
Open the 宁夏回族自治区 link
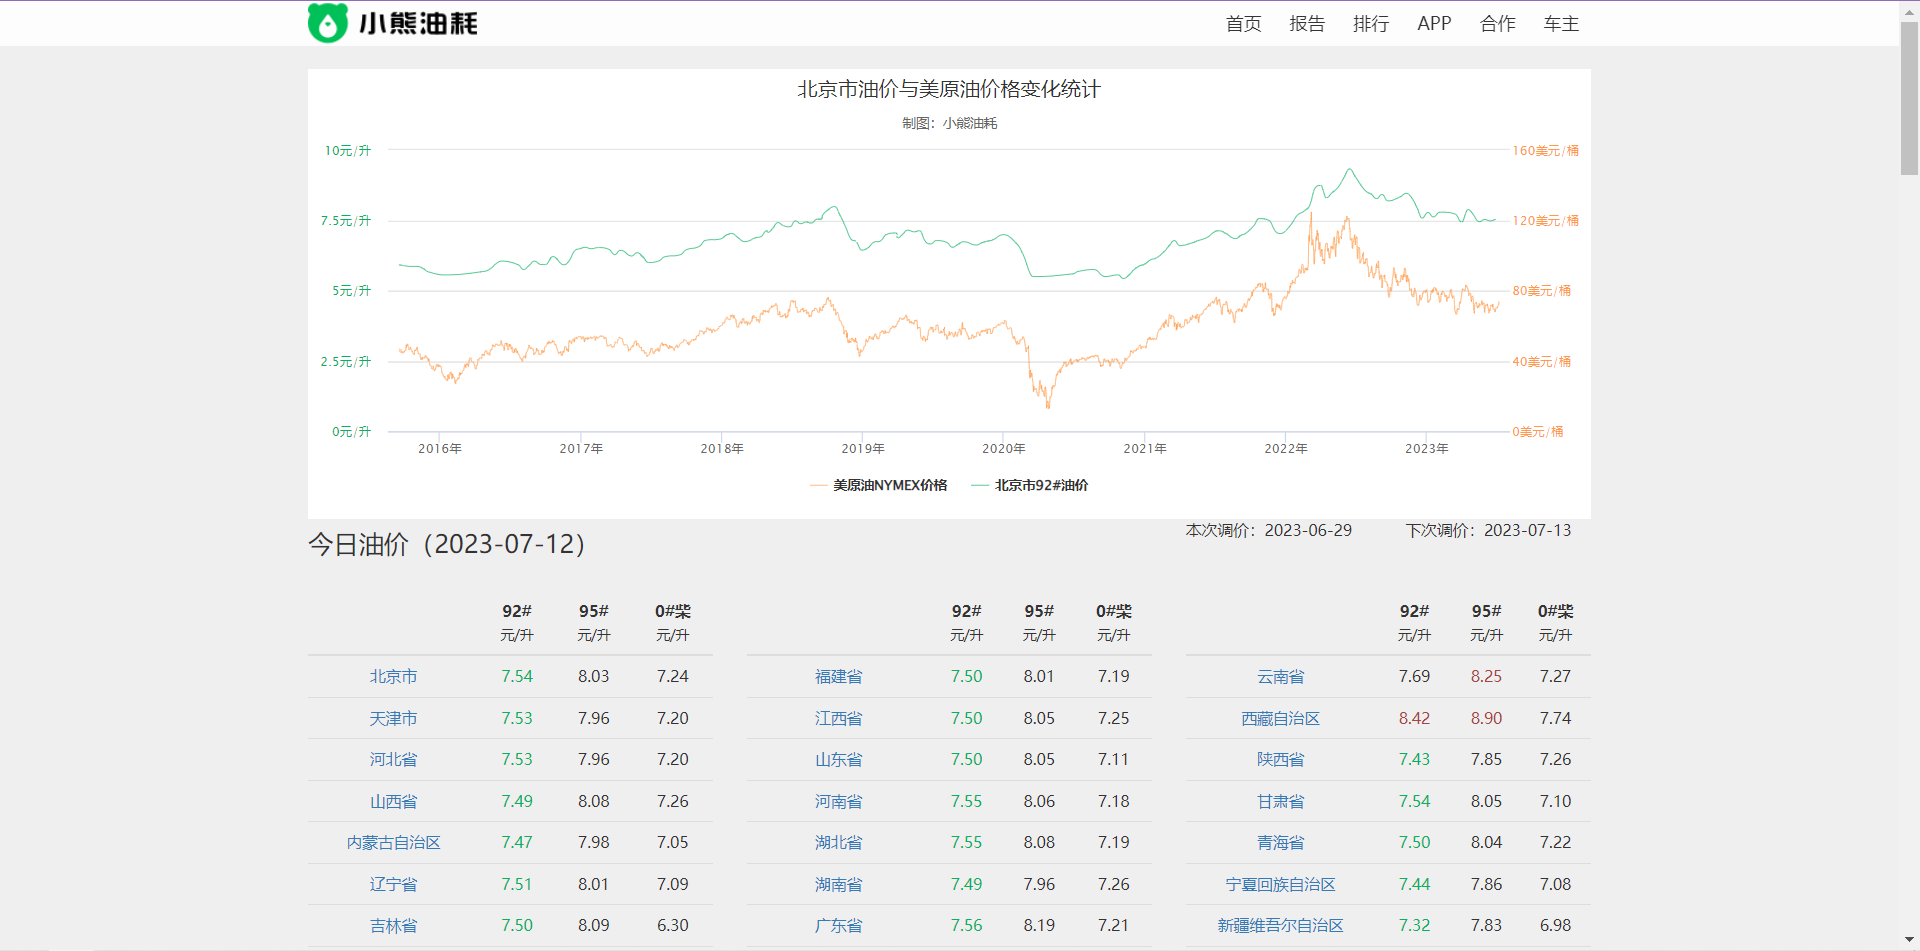pyautogui.click(x=1280, y=884)
